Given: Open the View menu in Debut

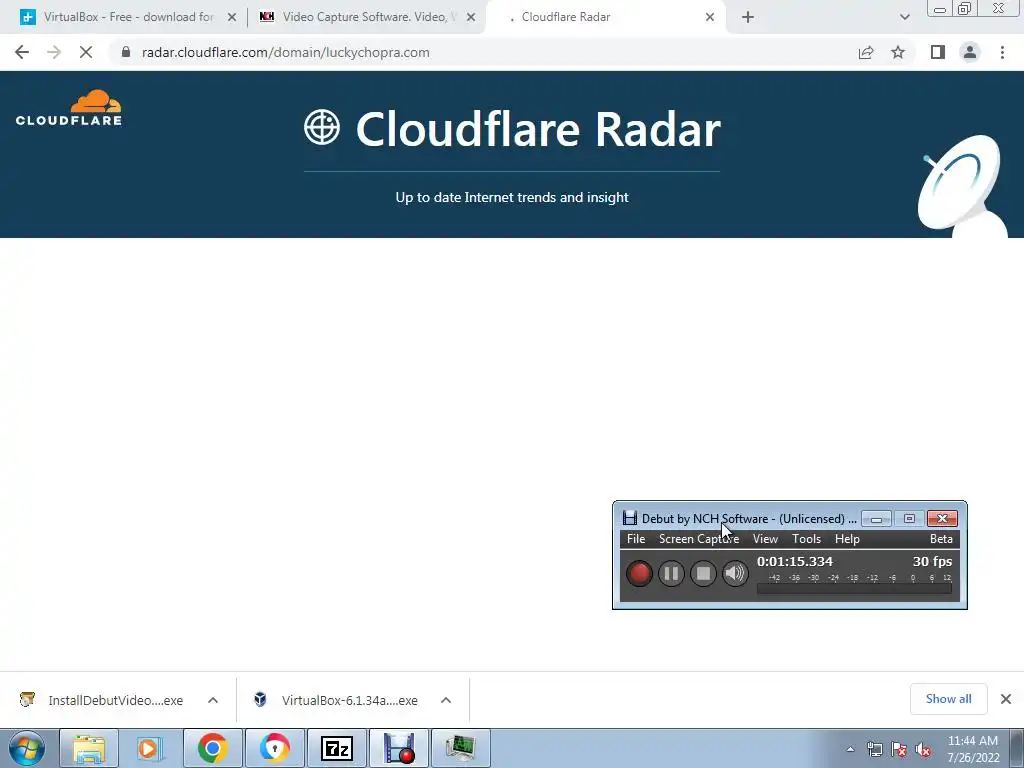Looking at the screenshot, I should point(765,539).
